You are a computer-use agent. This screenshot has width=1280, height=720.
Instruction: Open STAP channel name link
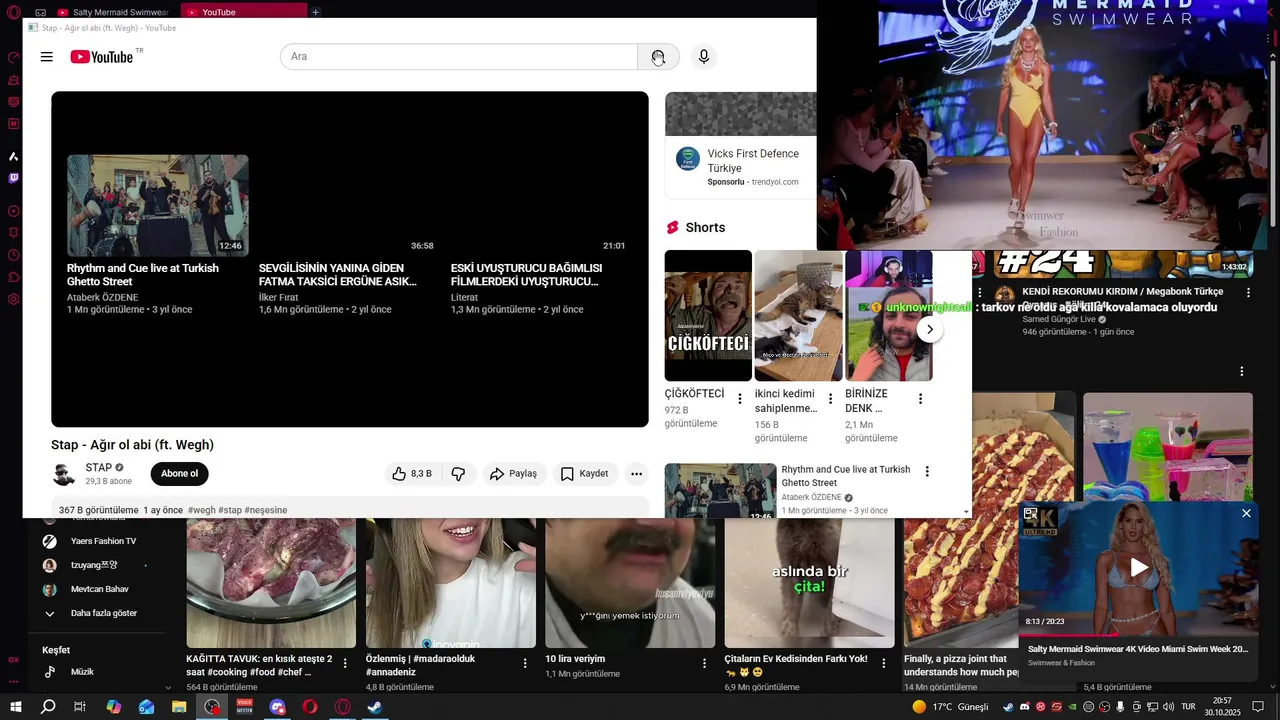coord(99,468)
